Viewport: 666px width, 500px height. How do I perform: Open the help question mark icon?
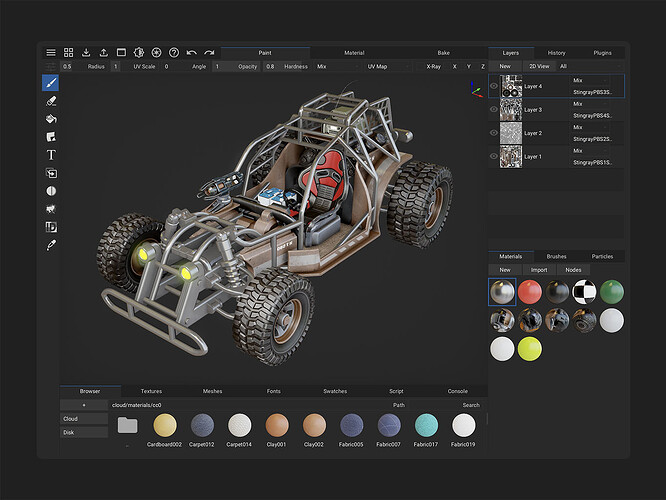pos(174,53)
